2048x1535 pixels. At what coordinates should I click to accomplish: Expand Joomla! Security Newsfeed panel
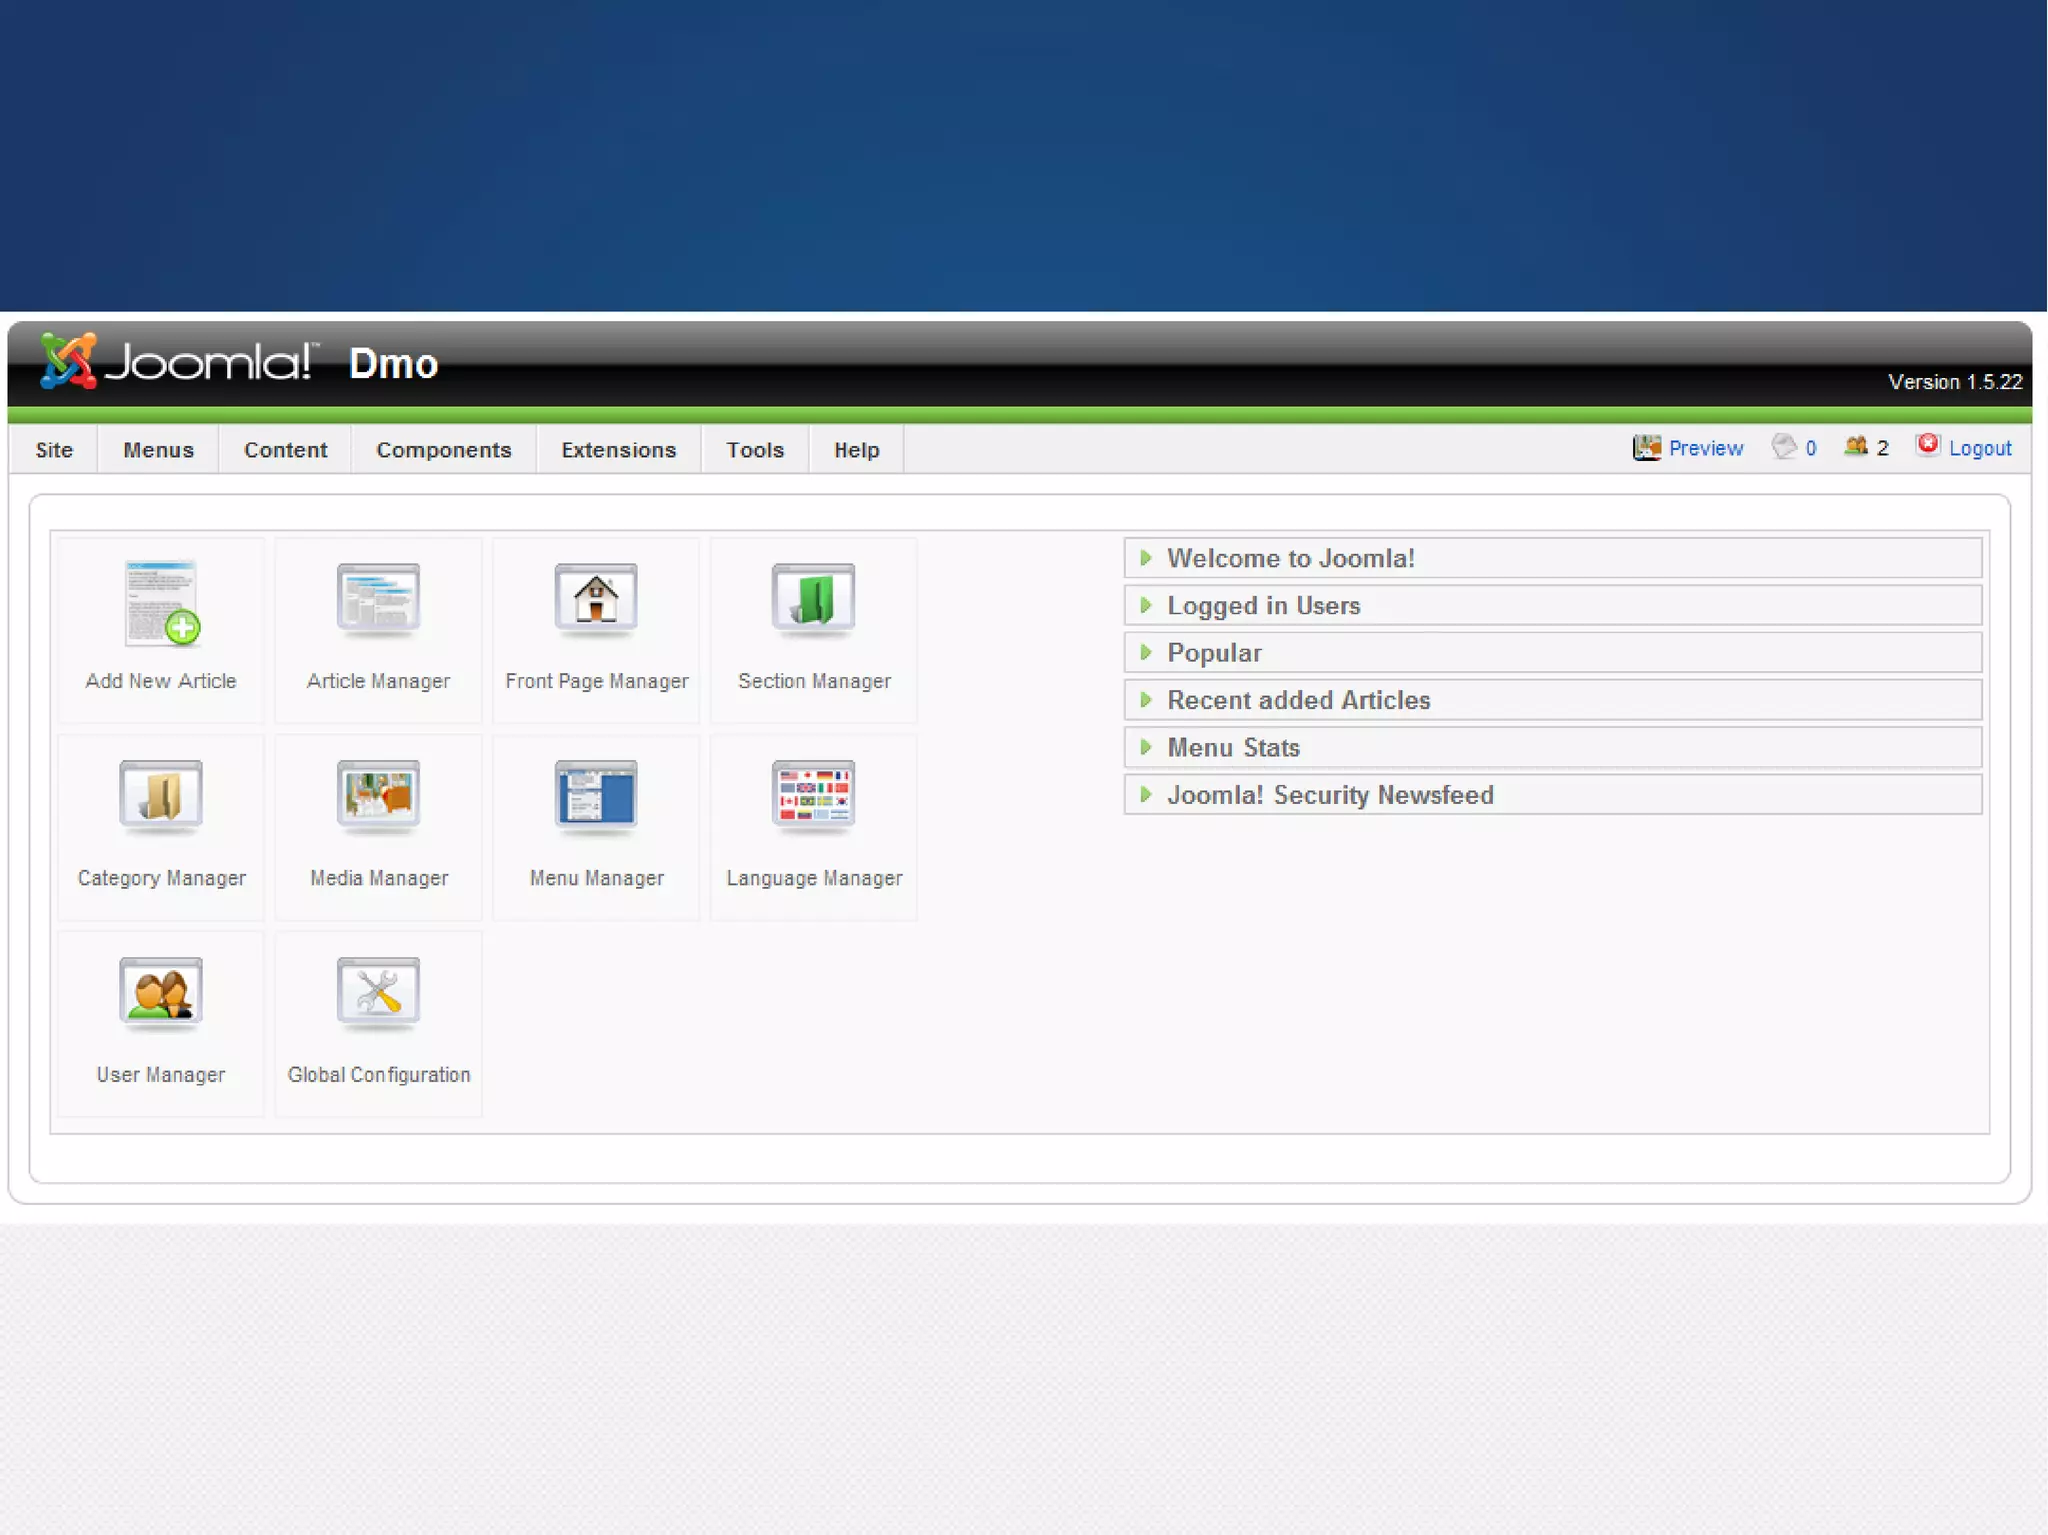click(1330, 795)
